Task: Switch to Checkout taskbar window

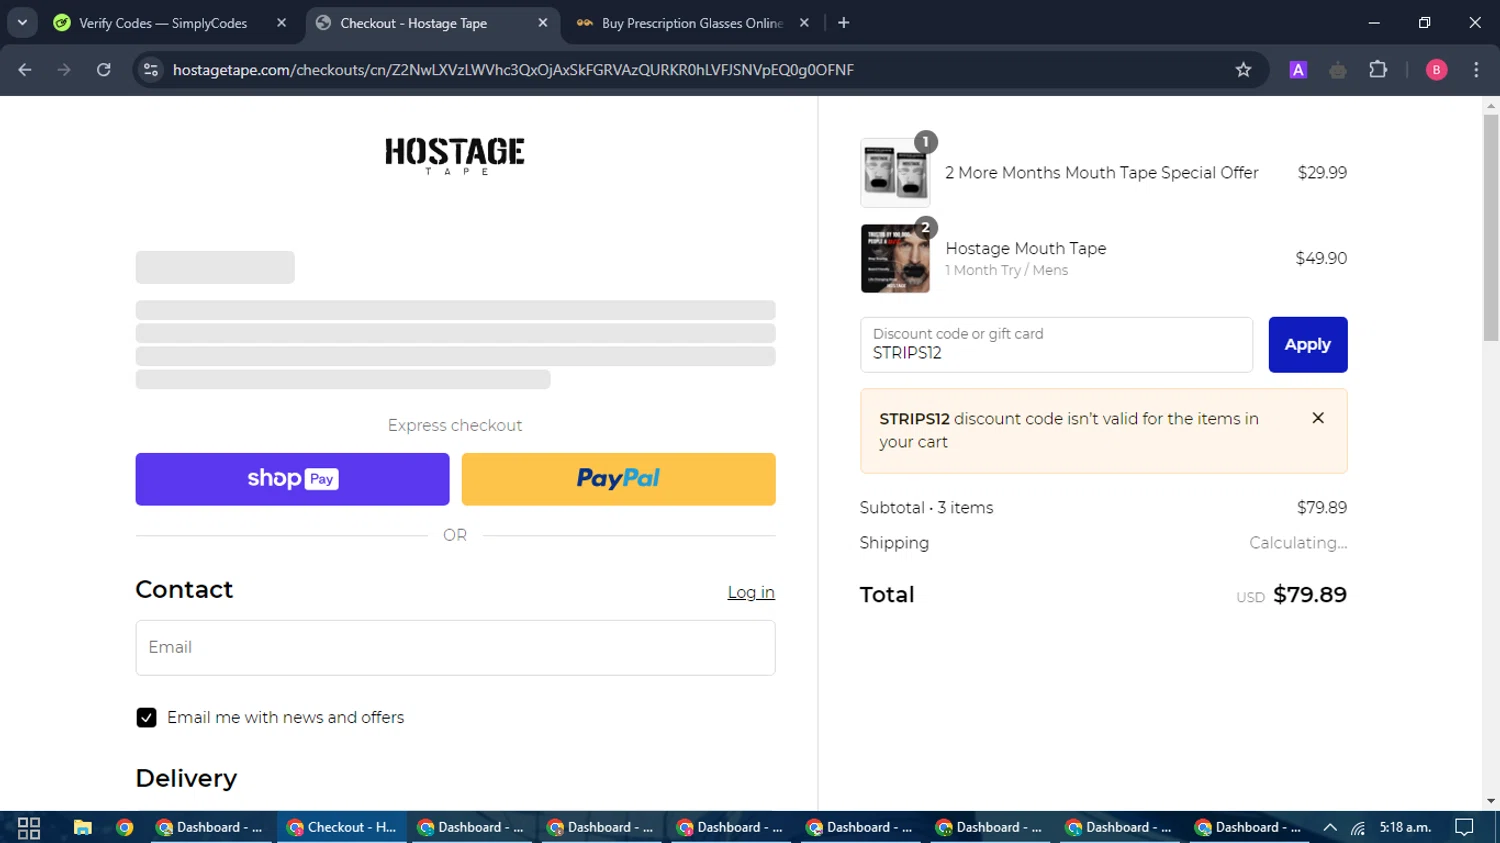Action: pyautogui.click(x=342, y=827)
